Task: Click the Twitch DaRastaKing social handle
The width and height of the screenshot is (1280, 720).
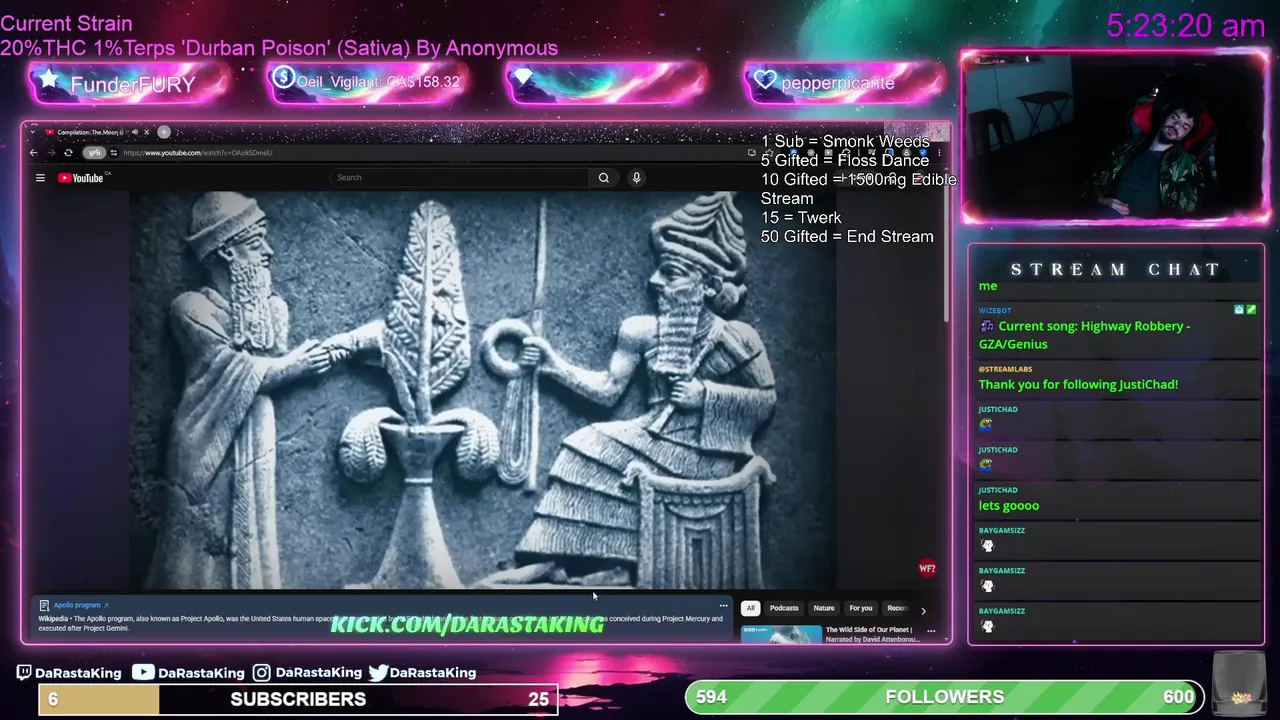Action: coord(69,673)
